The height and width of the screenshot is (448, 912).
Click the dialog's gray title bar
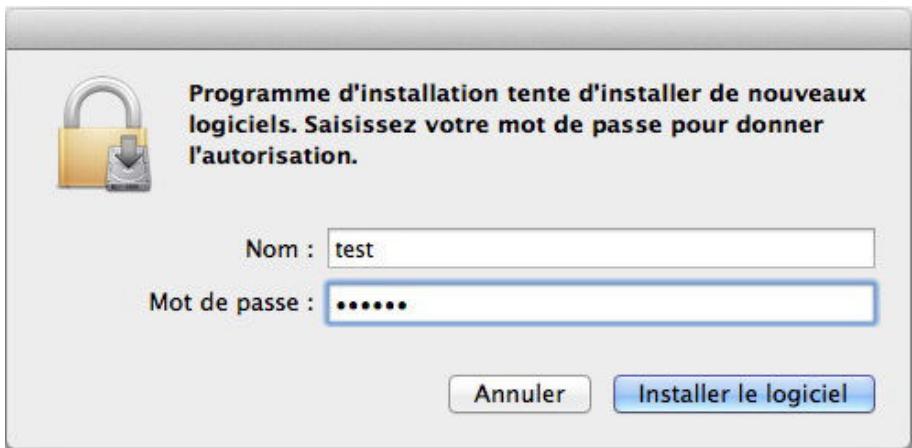pos(456,27)
